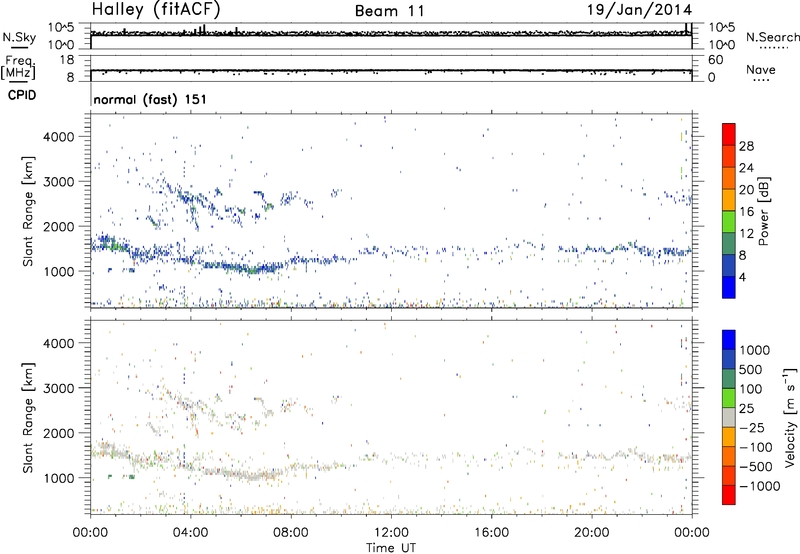Click Slant Range label of velocity panel
Image resolution: width=800 pixels, height=554 pixels.
pos(28,418)
